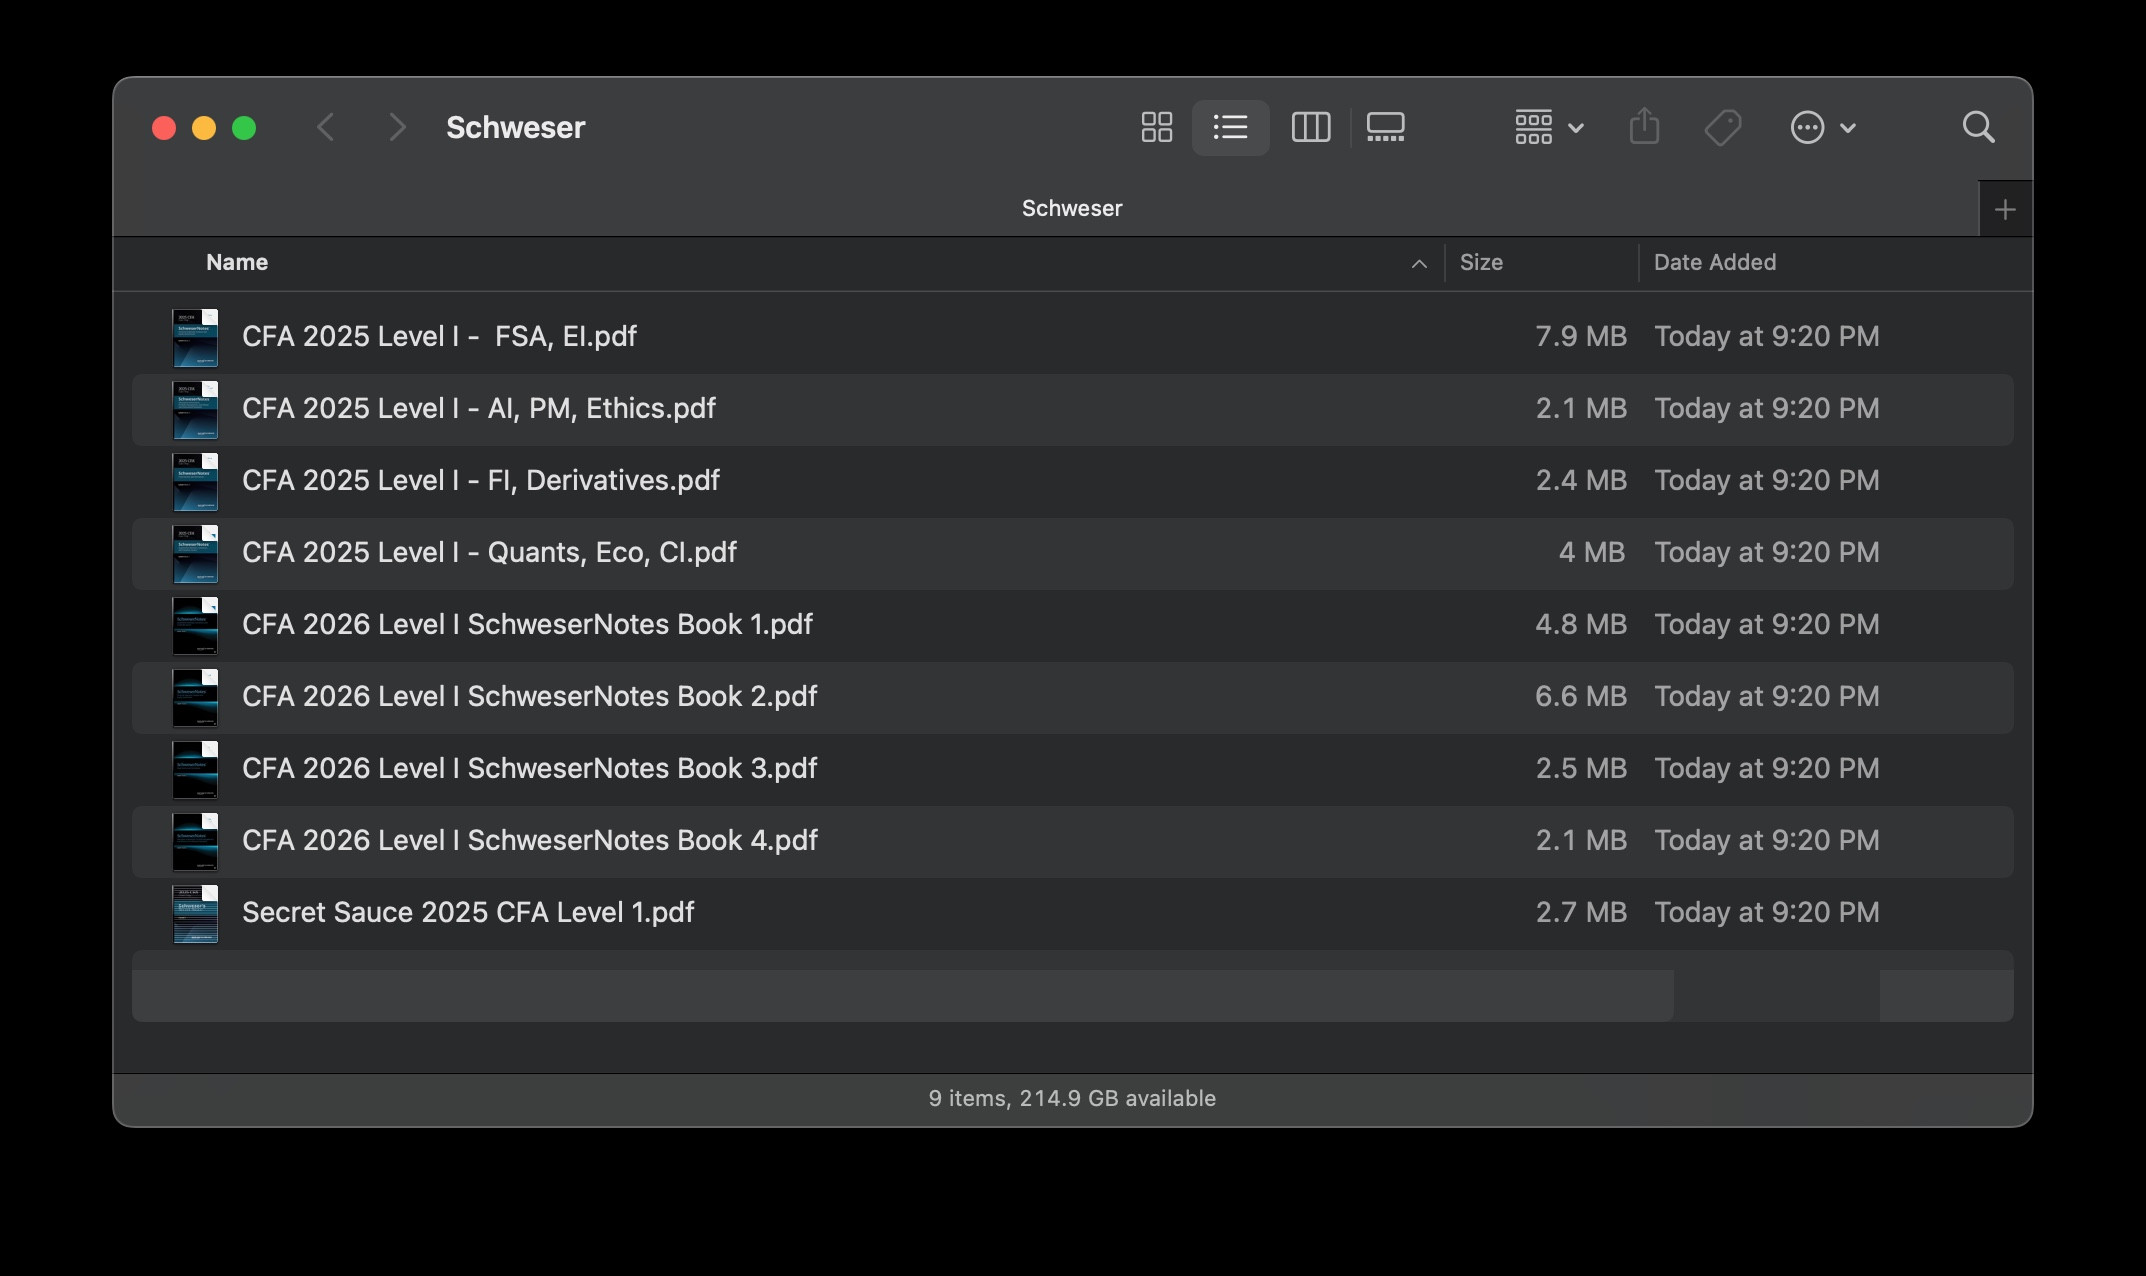Click "9 items, 214.9 GB available" status

pyautogui.click(x=1072, y=1098)
